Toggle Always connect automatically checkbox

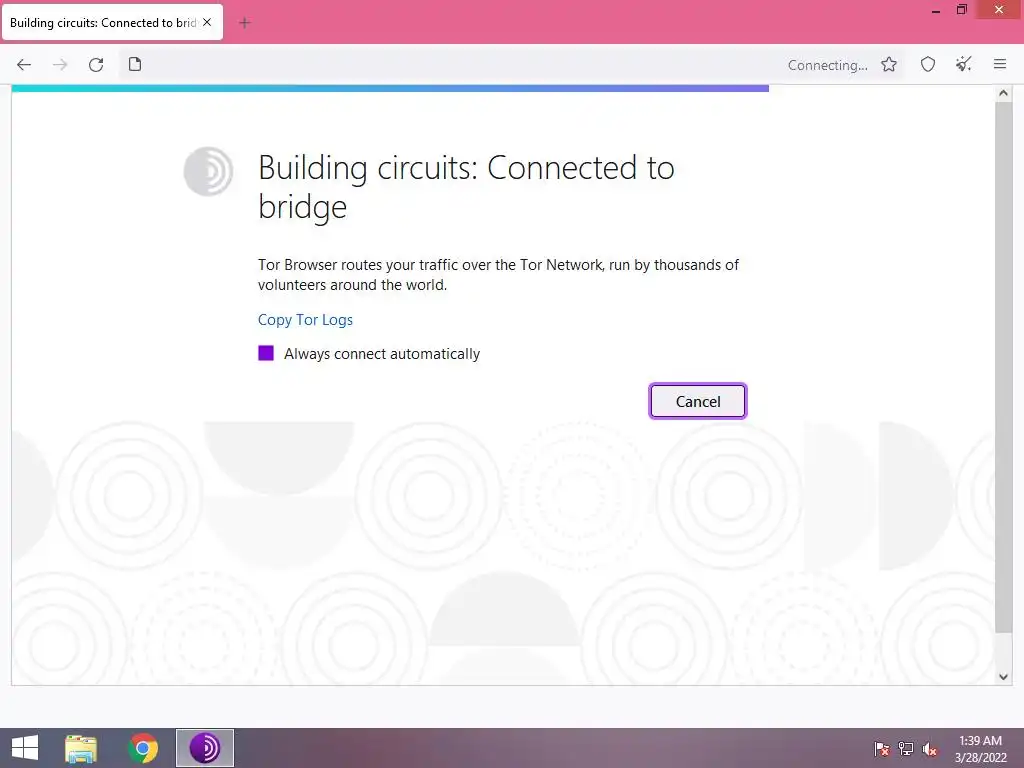[x=266, y=353]
